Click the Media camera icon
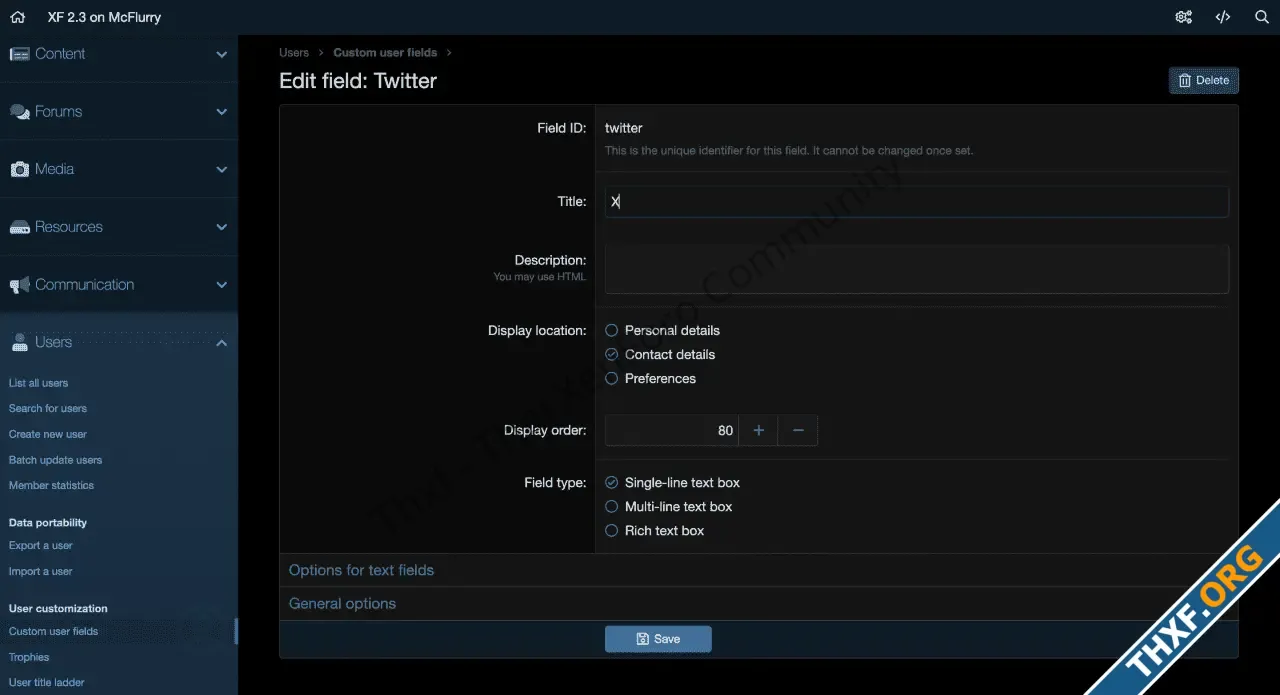The height and width of the screenshot is (695, 1280). 19,170
